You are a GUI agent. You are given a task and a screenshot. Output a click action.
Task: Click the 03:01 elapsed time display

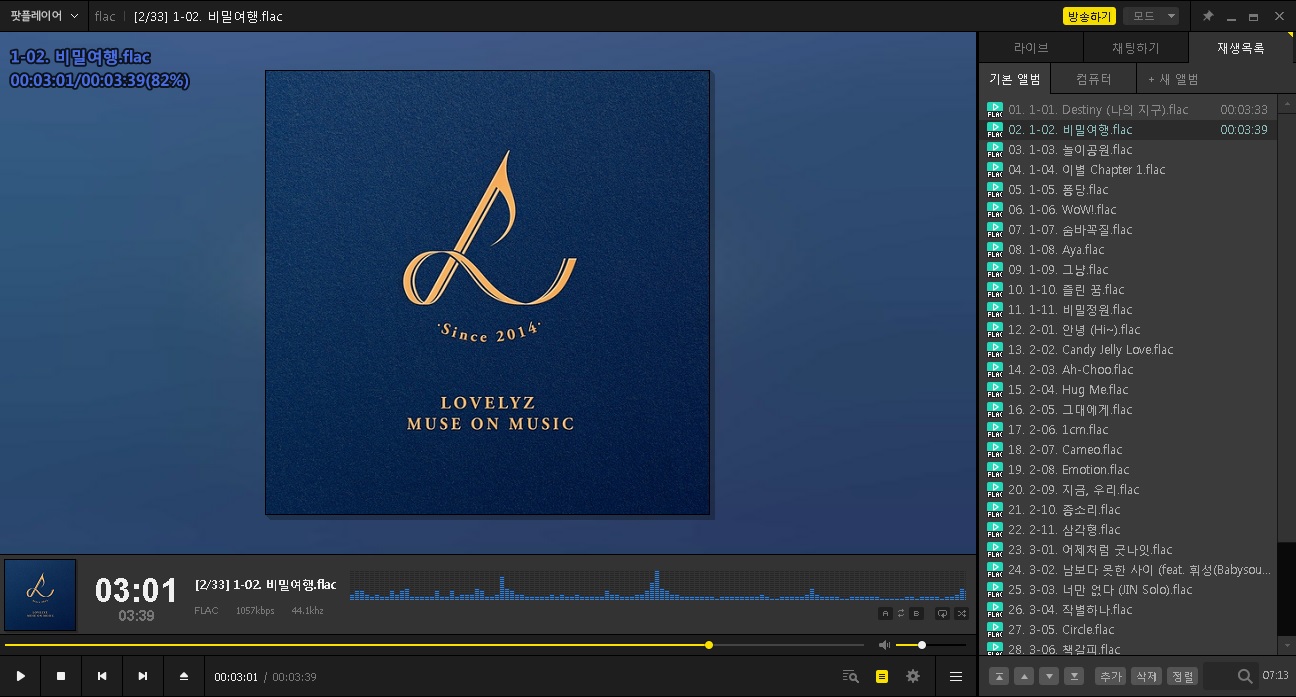pos(136,590)
